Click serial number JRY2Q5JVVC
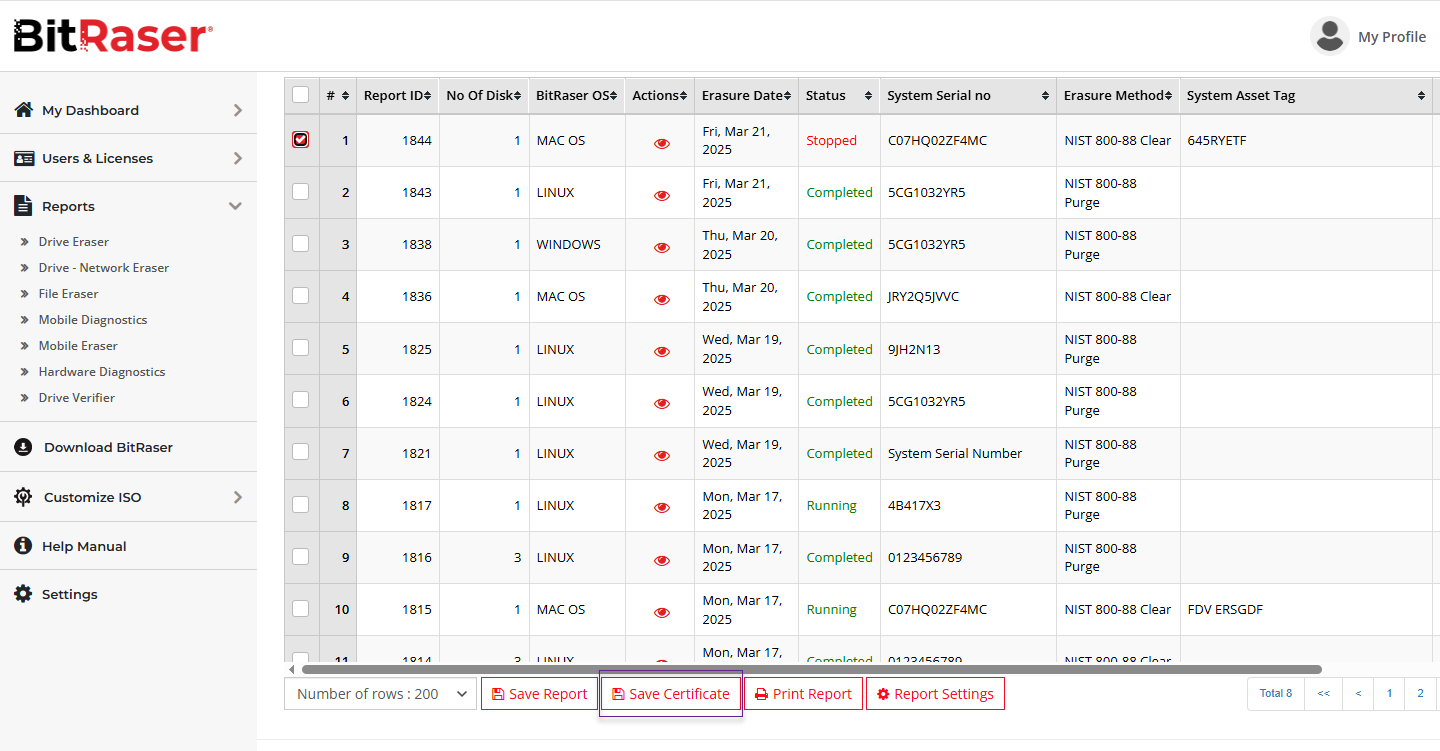This screenshot has width=1440, height=751. pyautogui.click(x=923, y=297)
